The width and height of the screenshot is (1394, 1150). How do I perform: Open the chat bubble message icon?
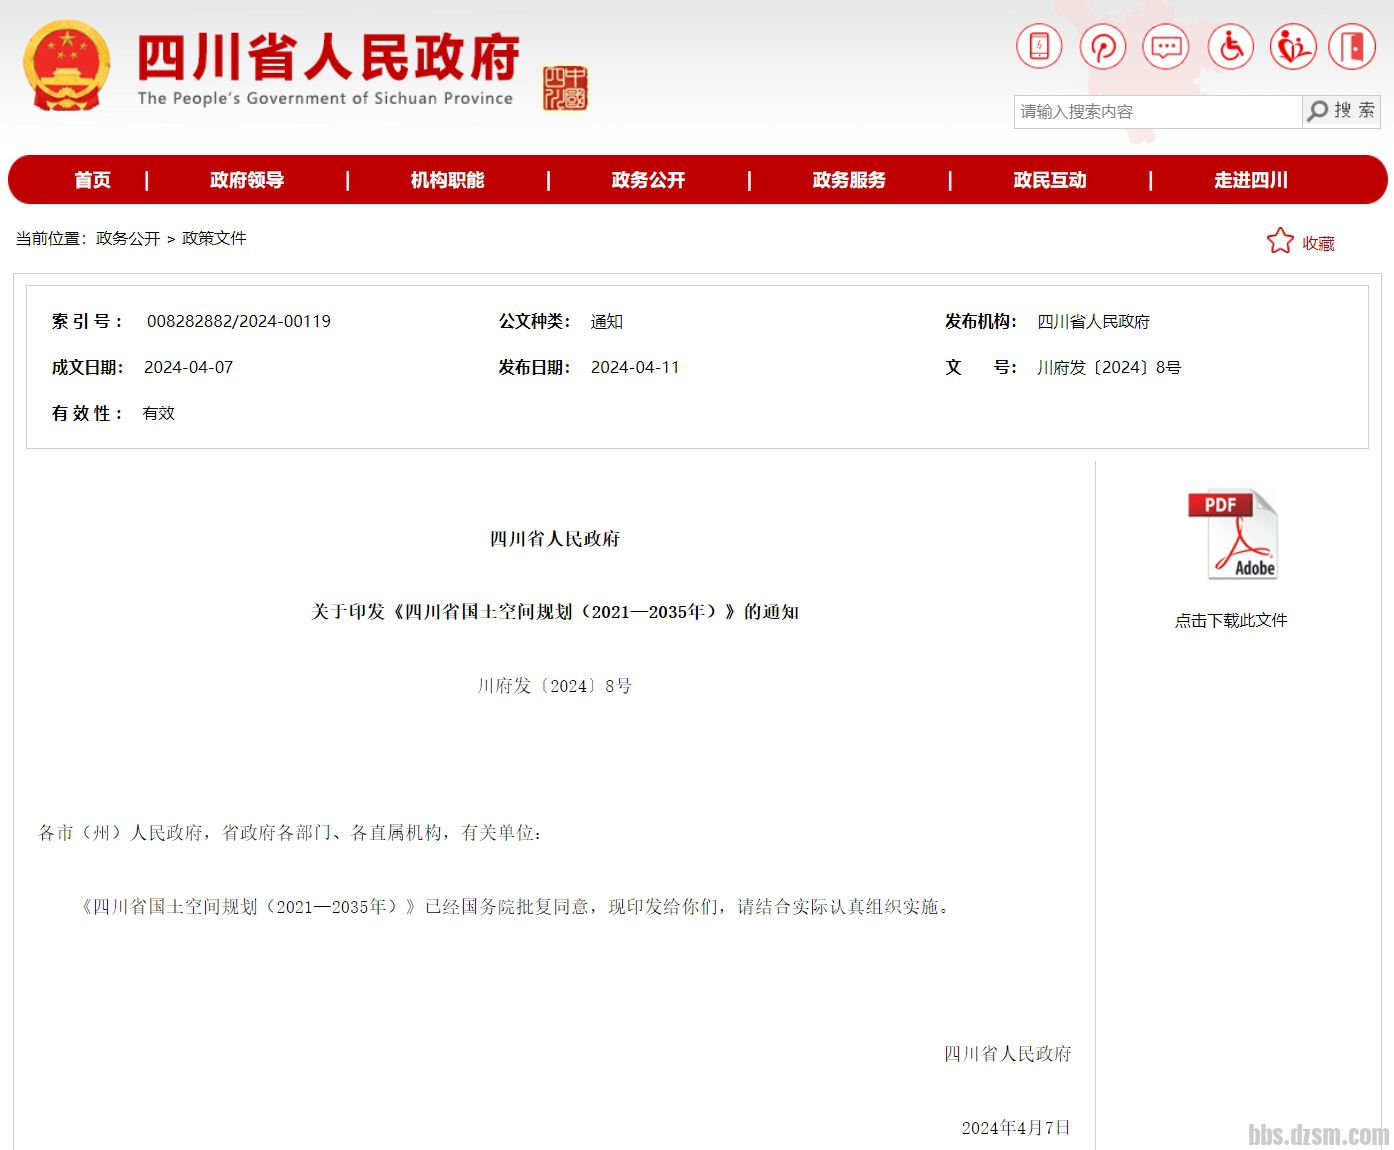(1166, 47)
